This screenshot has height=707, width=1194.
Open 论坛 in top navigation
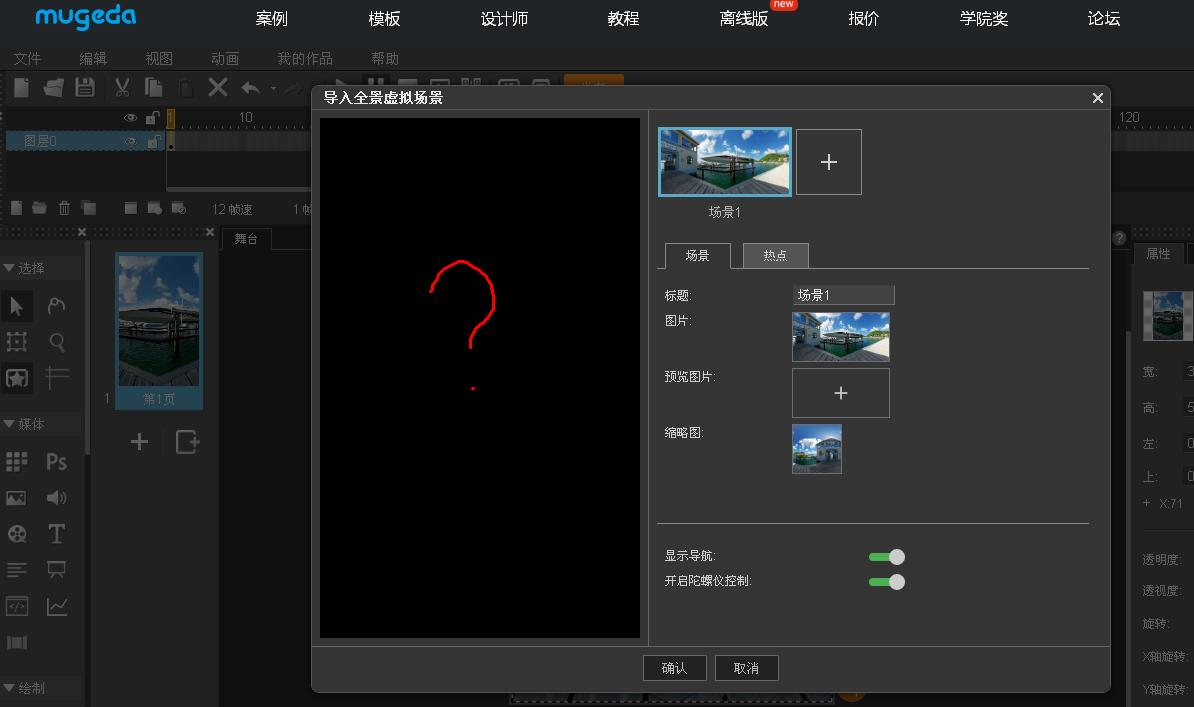point(1103,19)
